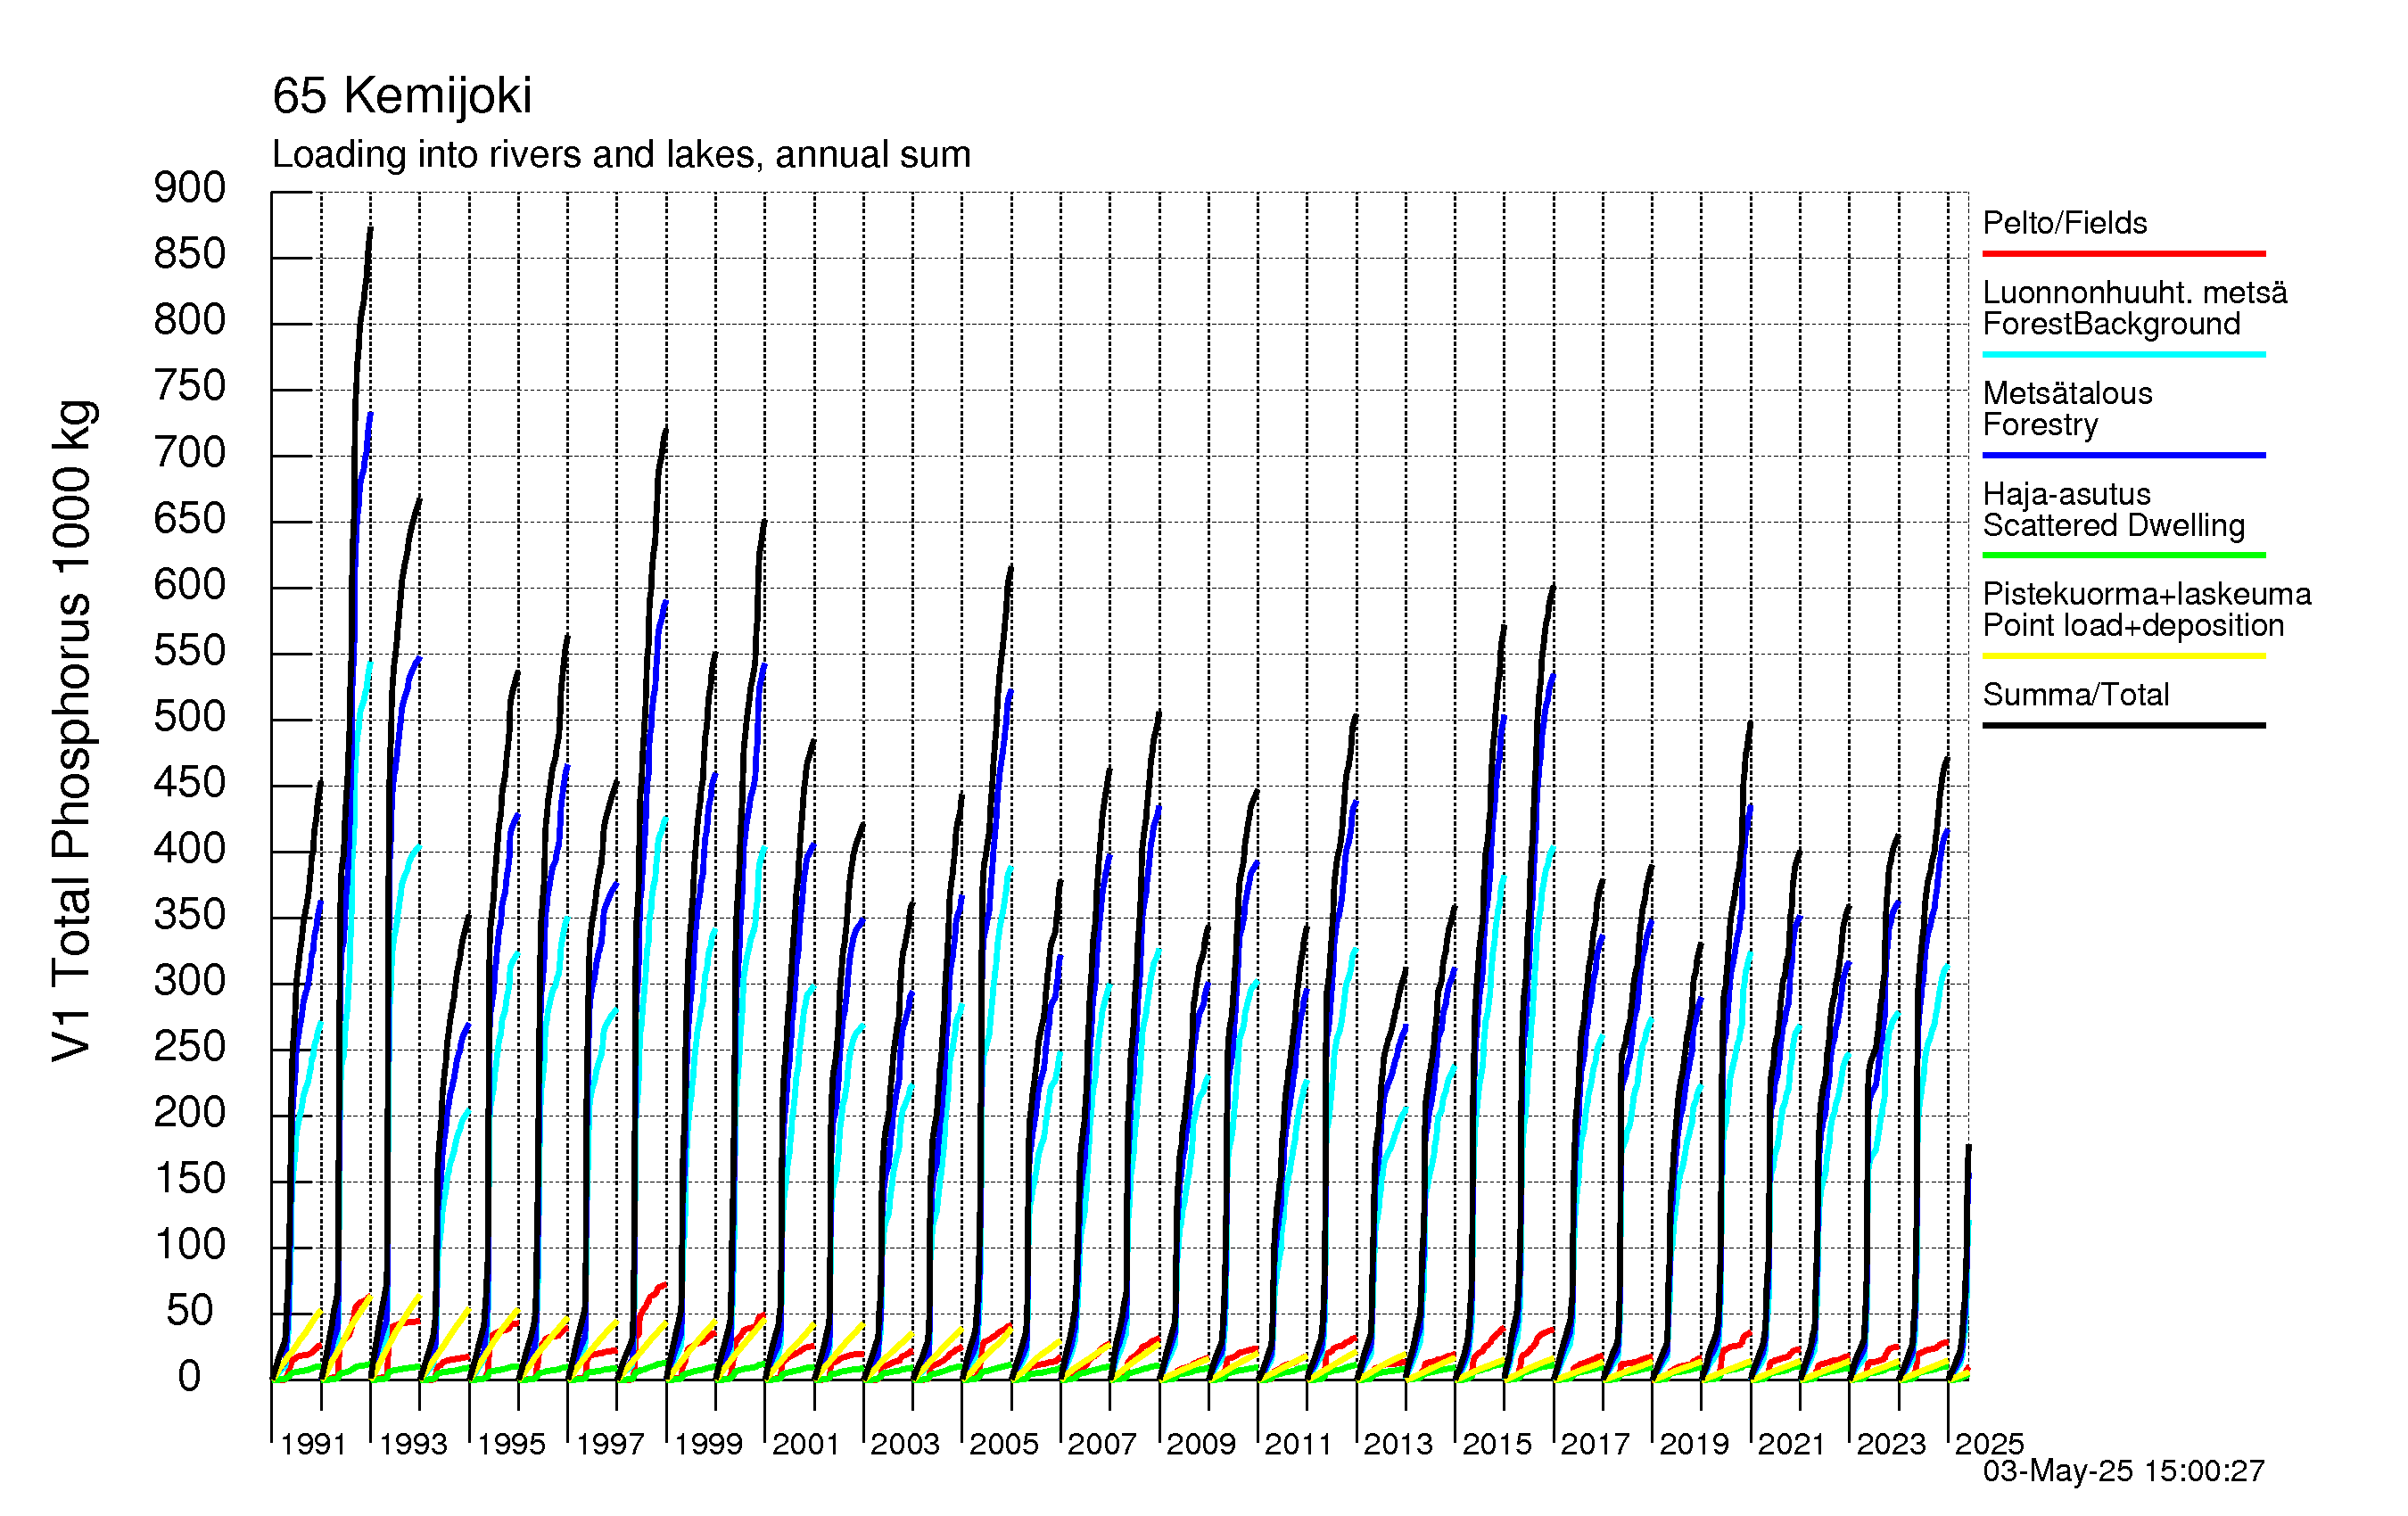2408x1516 pixels.
Task: Click the 'Summa/Total' legend label
Action: pos(2076,695)
